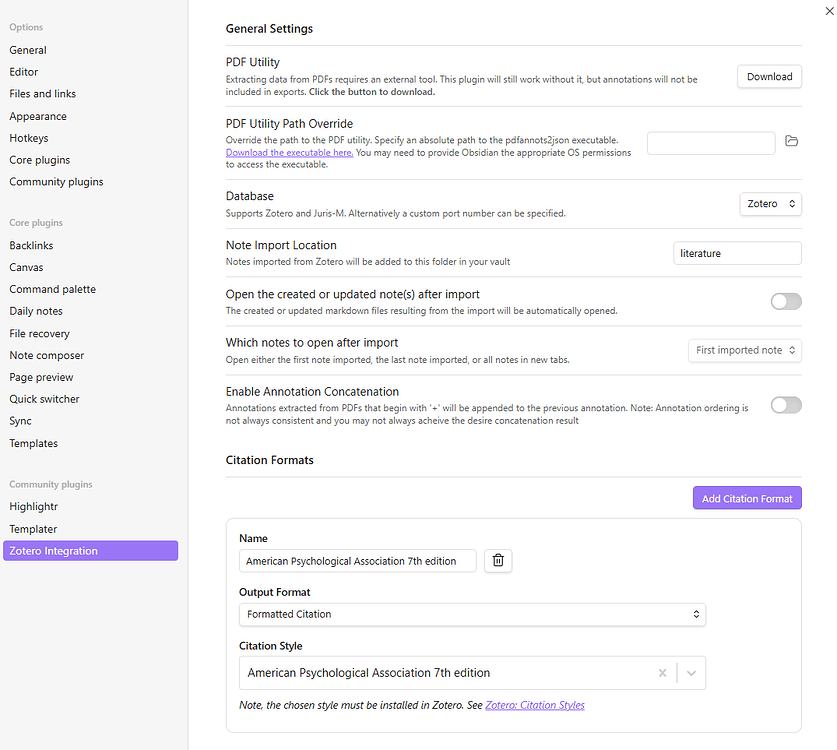
Task: Delete the citation format with trash icon
Action: point(498,561)
